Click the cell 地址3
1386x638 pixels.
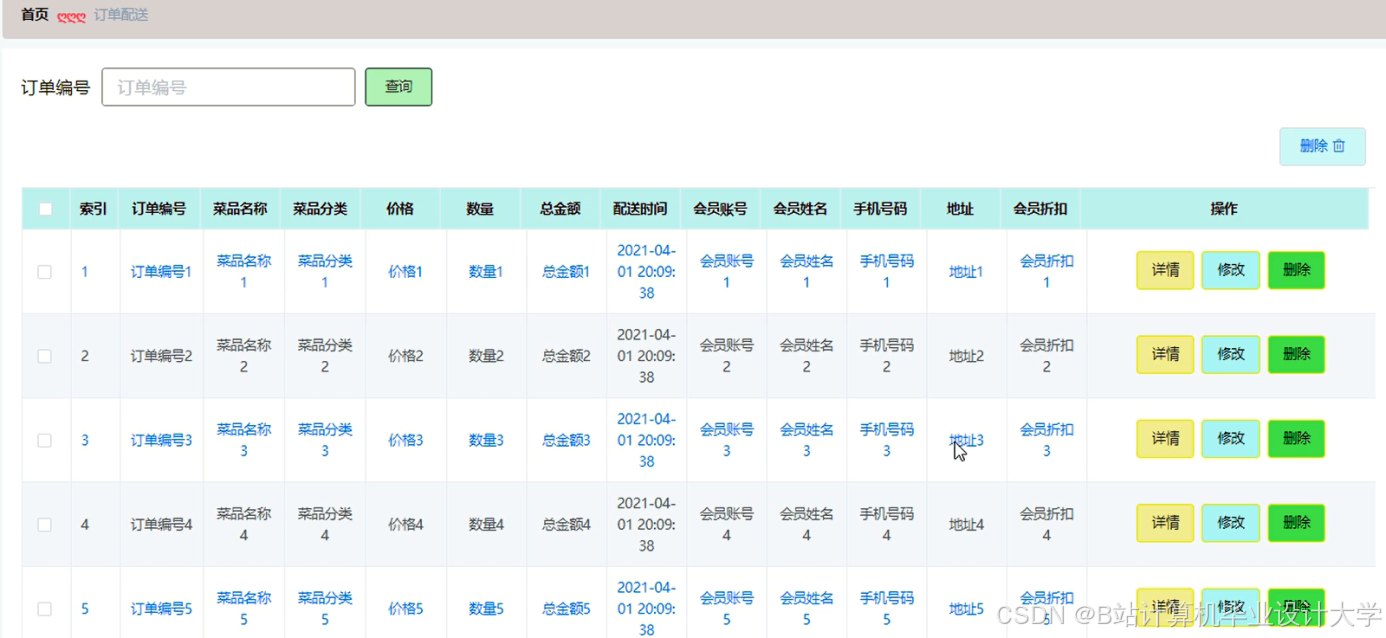(x=966, y=440)
